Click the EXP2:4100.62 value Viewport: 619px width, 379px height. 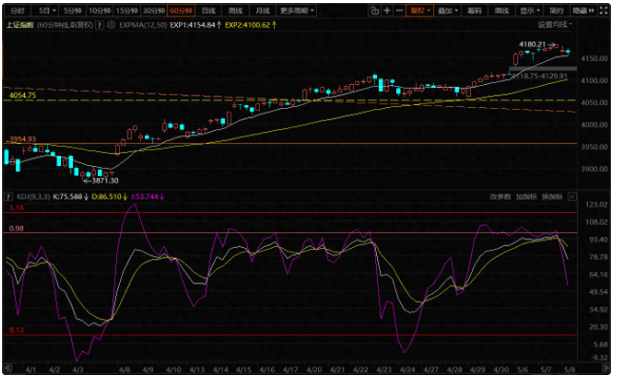251,25
